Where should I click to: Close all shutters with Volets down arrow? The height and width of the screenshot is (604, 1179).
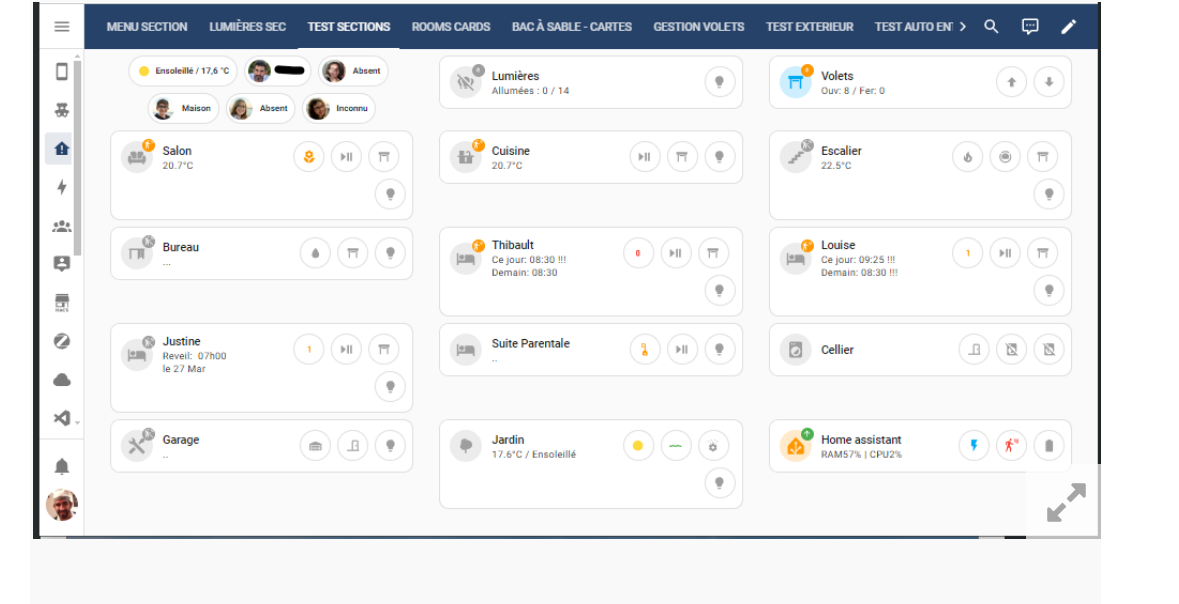click(x=1049, y=82)
